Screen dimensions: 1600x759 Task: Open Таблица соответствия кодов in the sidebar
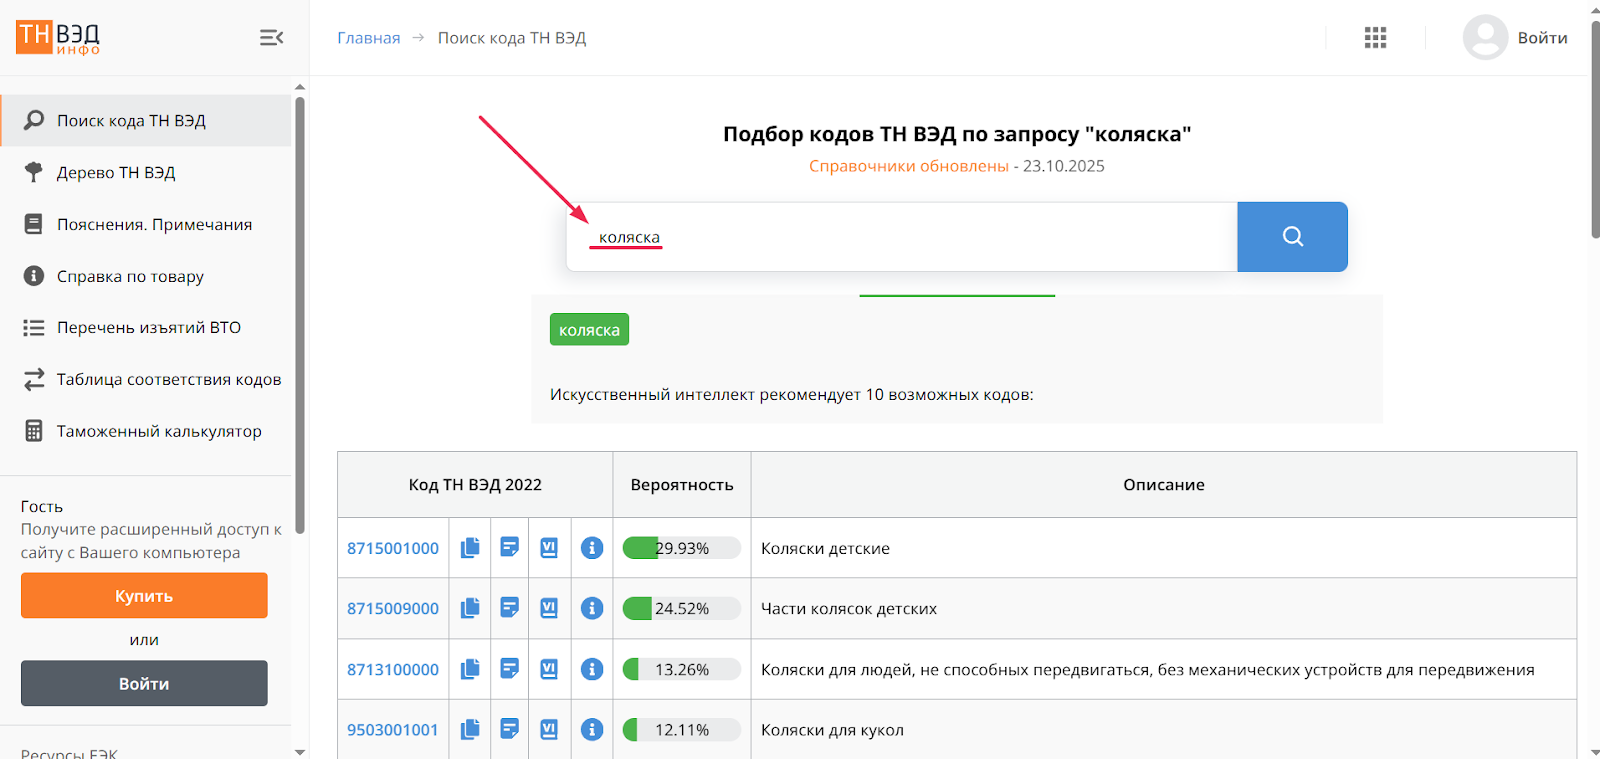coord(168,380)
